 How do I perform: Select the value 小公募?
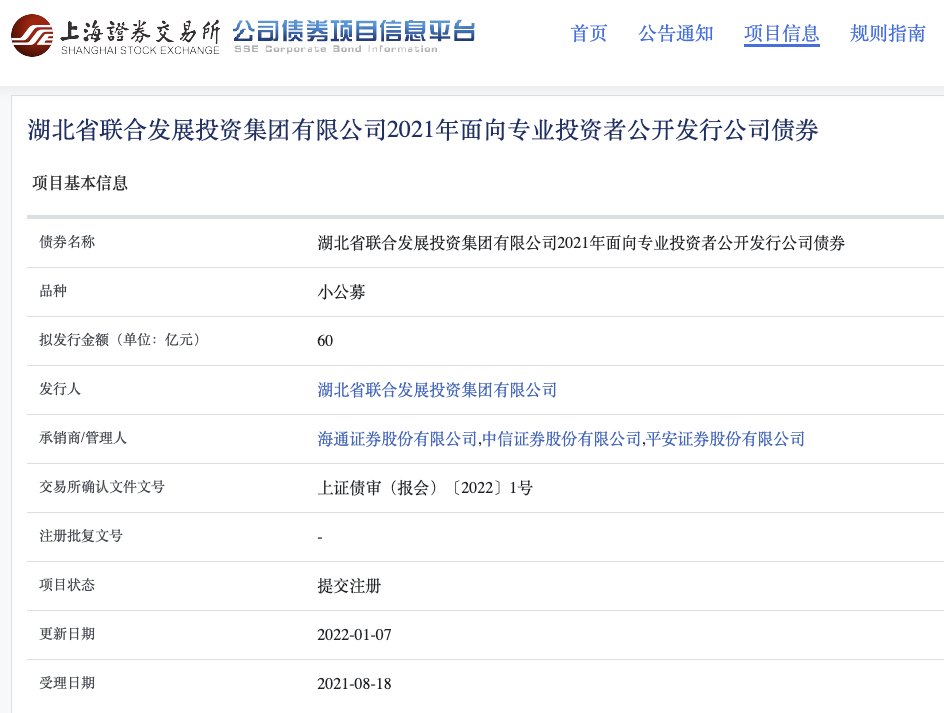click(x=341, y=292)
